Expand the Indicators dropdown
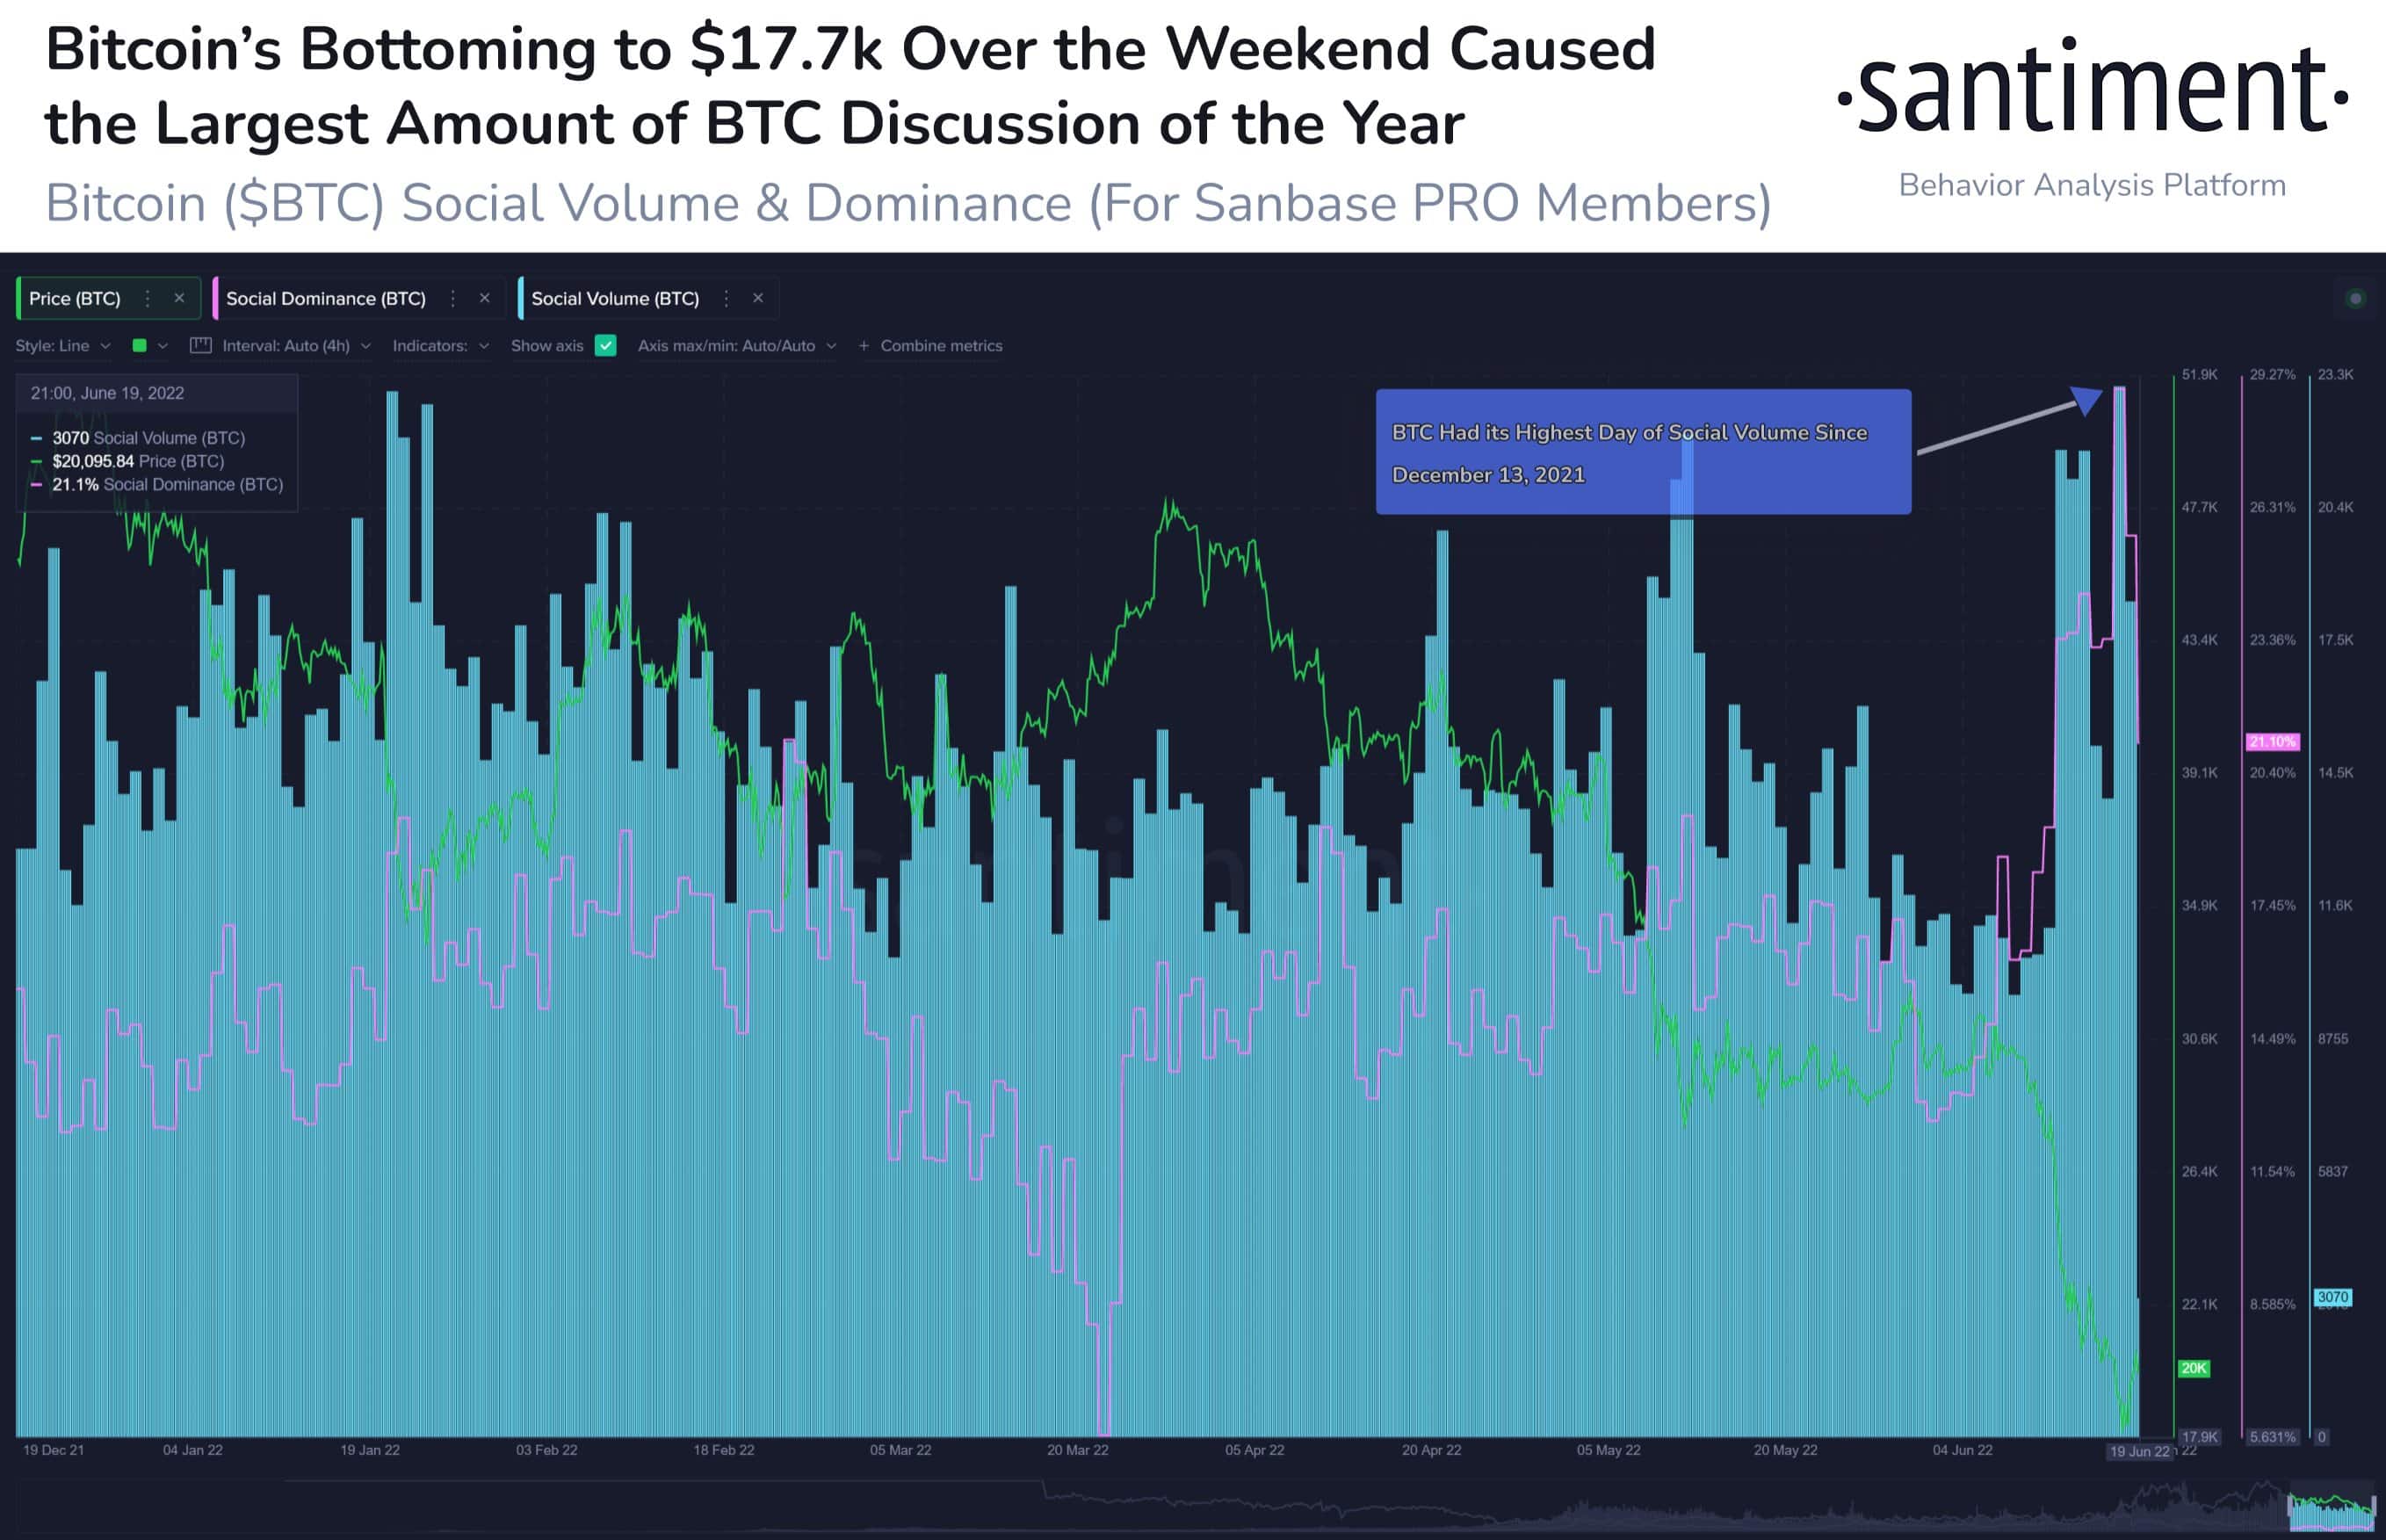The width and height of the screenshot is (2386, 1540). click(x=440, y=345)
